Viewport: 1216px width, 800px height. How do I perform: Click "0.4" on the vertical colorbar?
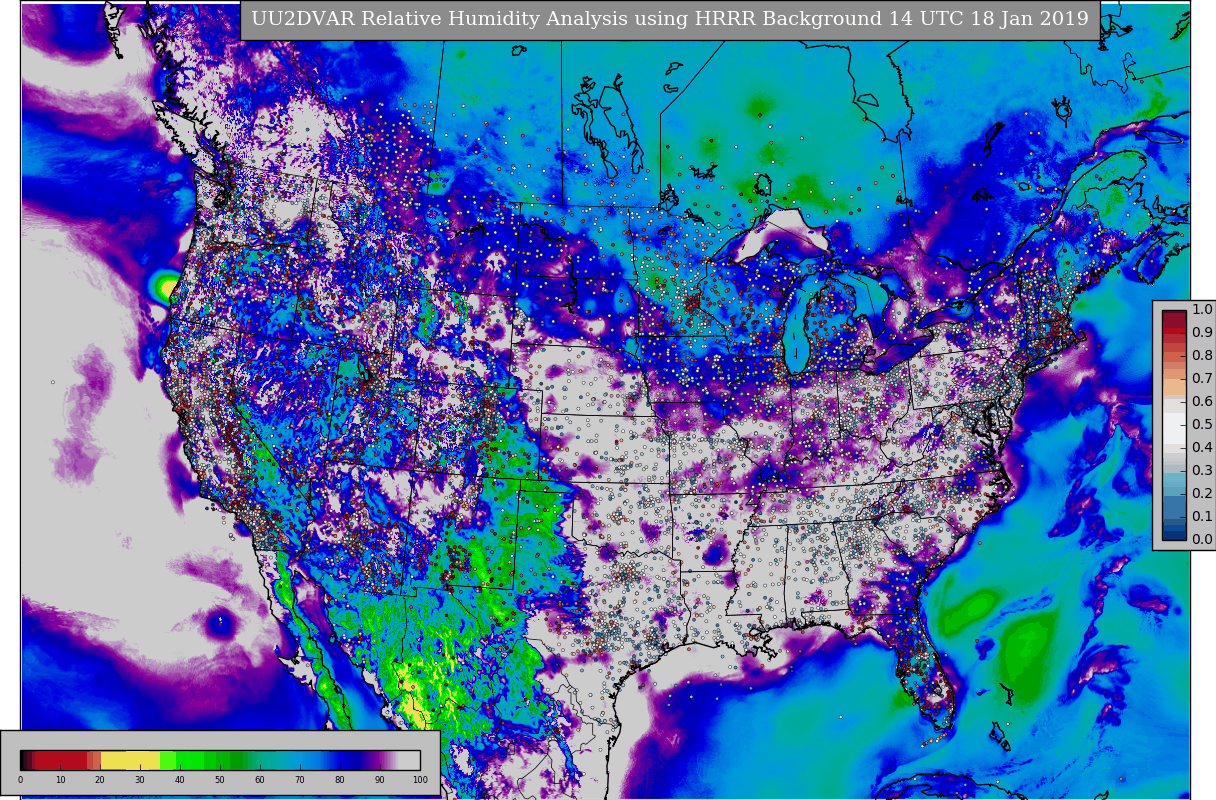pos(1202,448)
